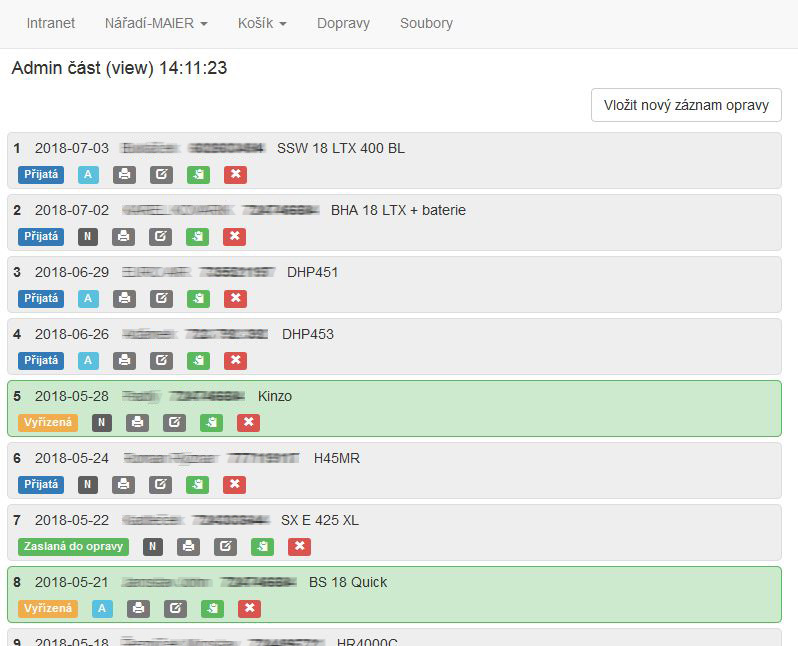Open the Intranet navigation item
Screen dimensions: 798x646
[51, 23]
